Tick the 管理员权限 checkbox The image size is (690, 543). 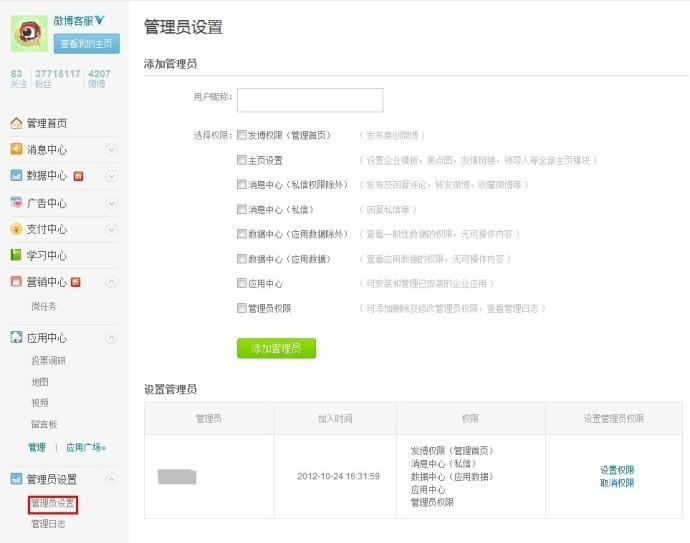242,309
